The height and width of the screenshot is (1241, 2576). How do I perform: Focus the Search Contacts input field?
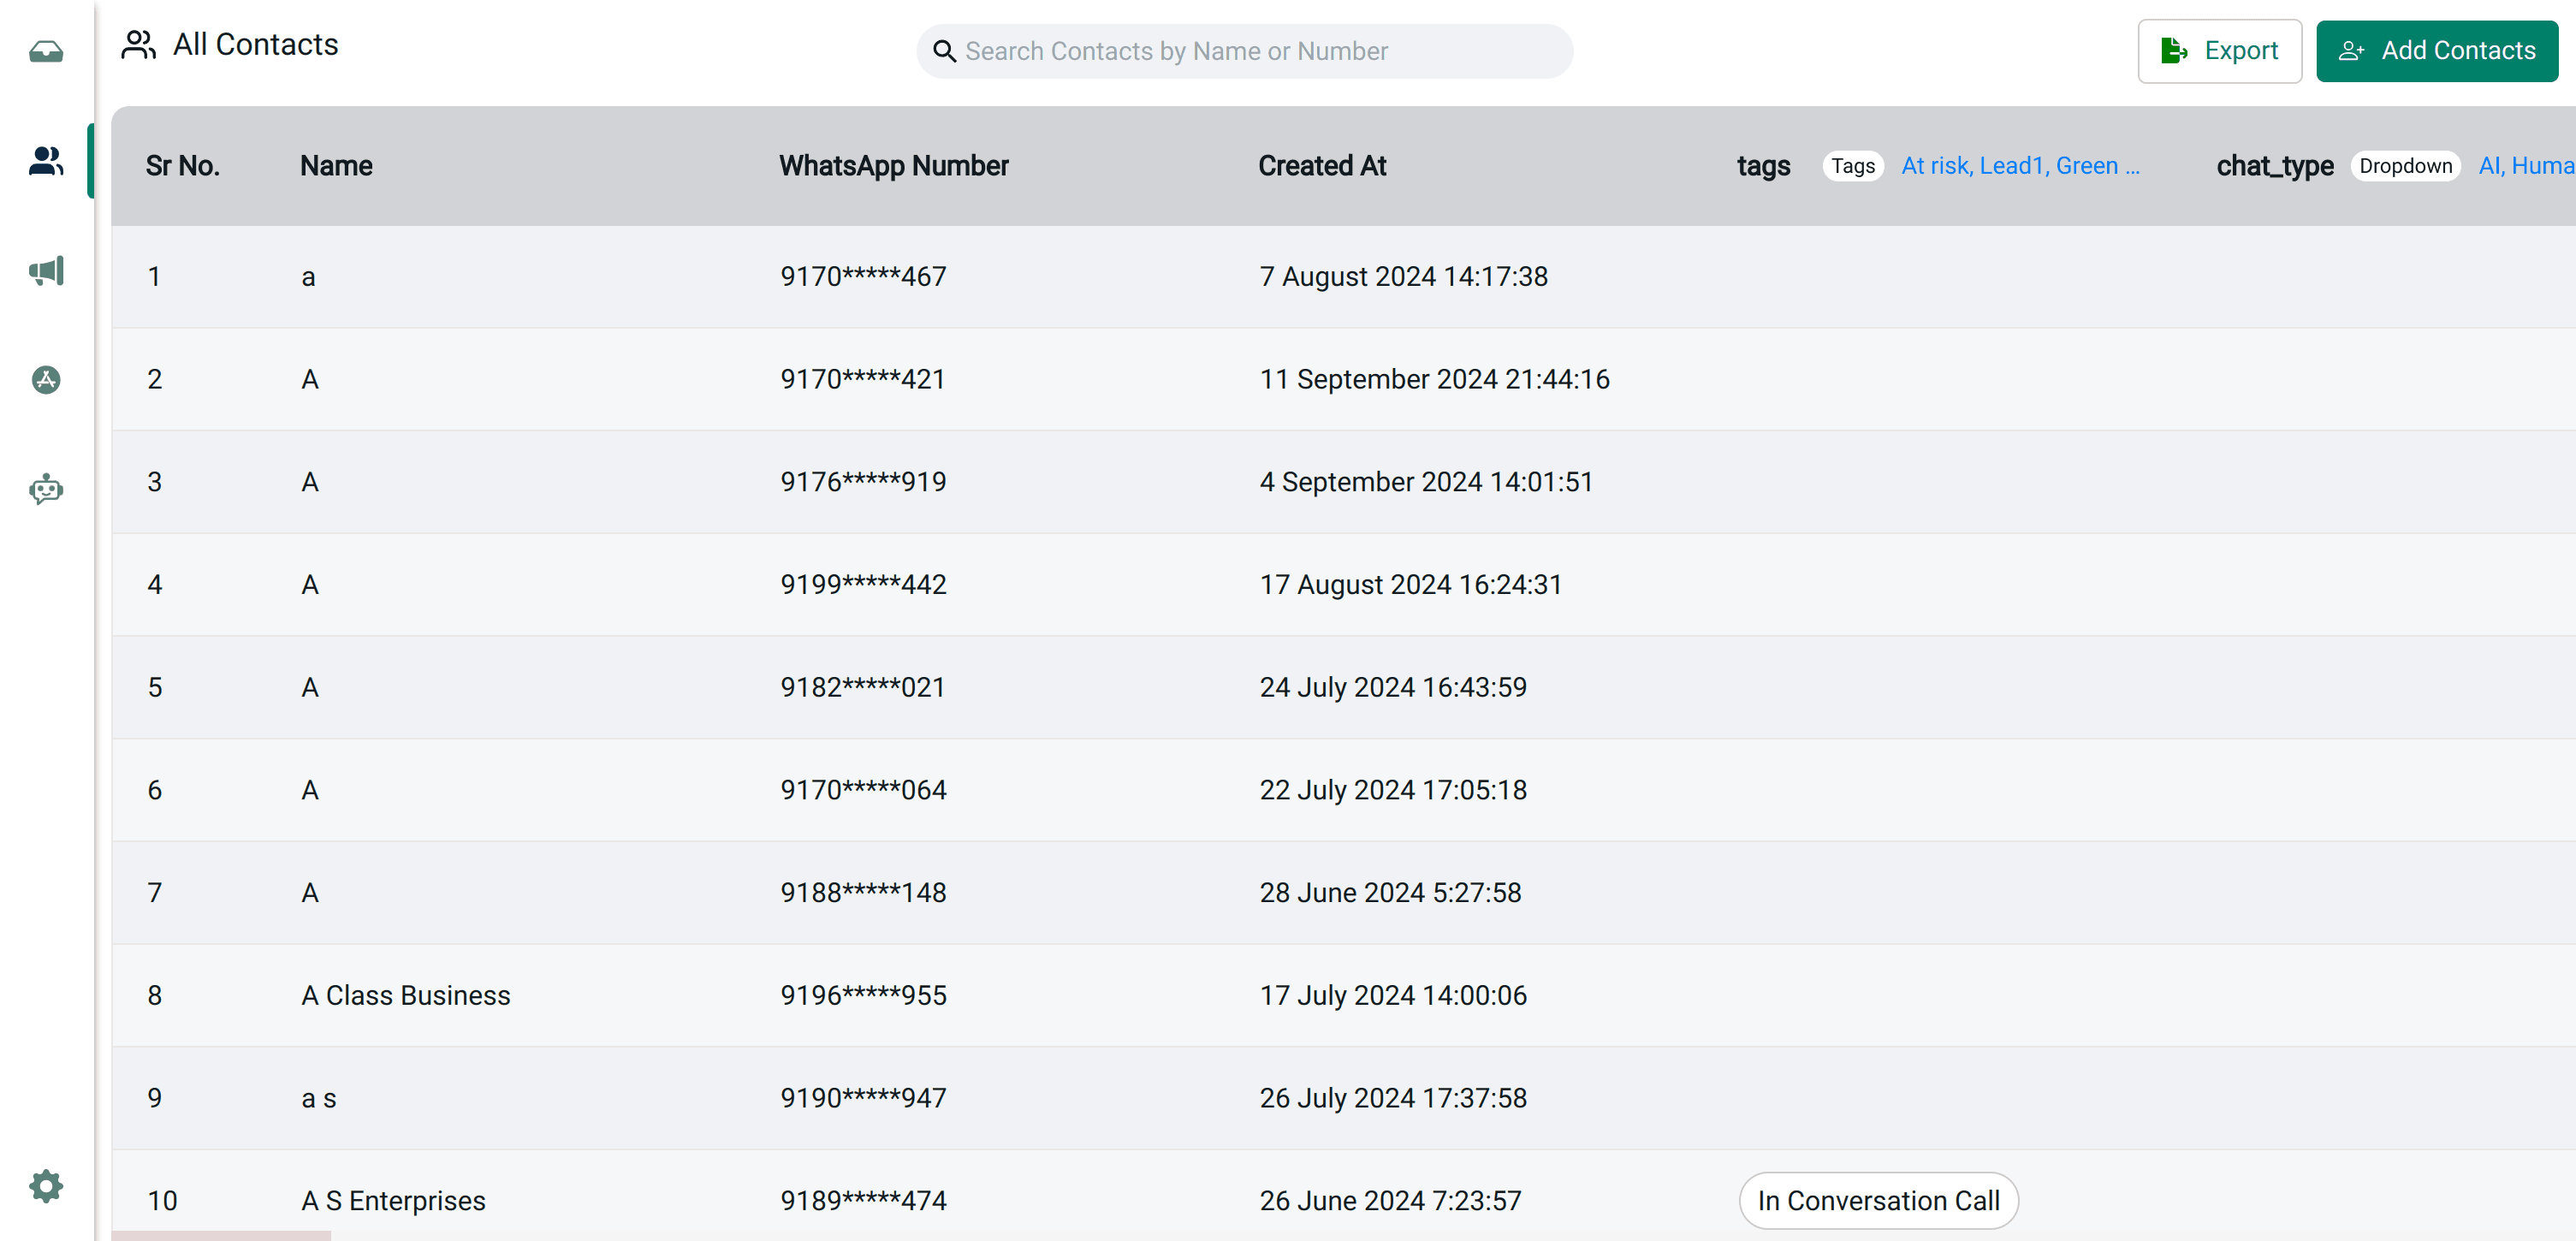tap(1260, 51)
